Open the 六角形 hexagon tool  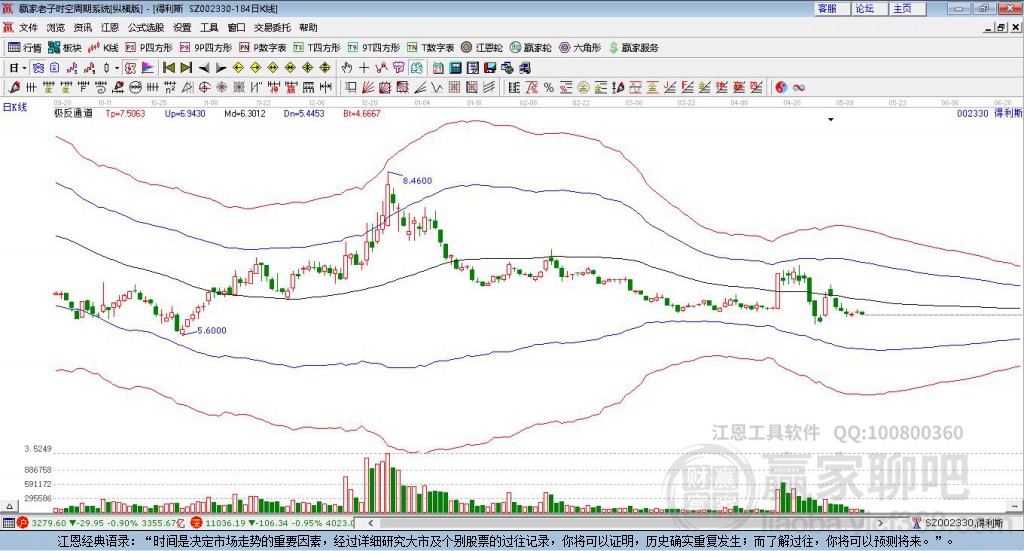580,48
